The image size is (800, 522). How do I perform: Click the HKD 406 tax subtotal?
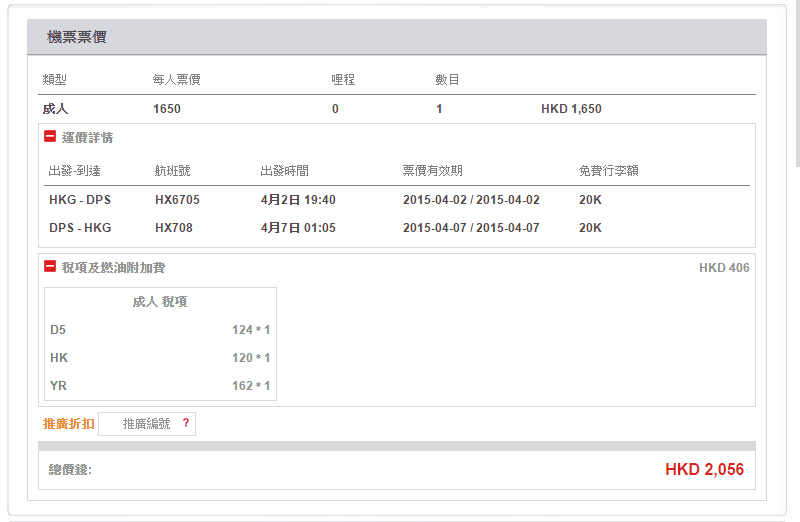click(724, 268)
